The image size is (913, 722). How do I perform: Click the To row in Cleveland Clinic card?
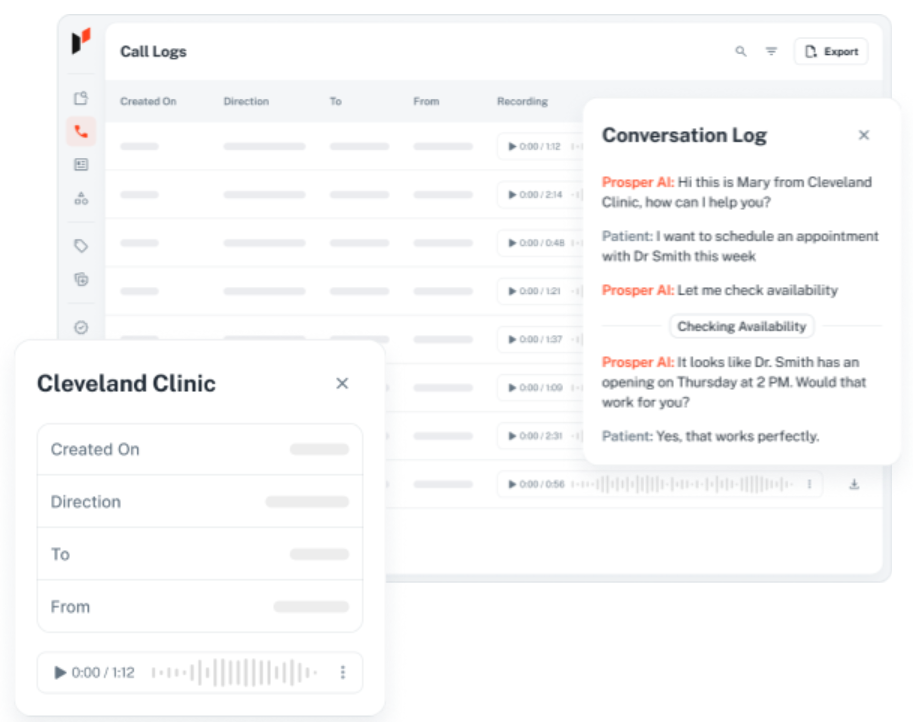[x=200, y=554]
